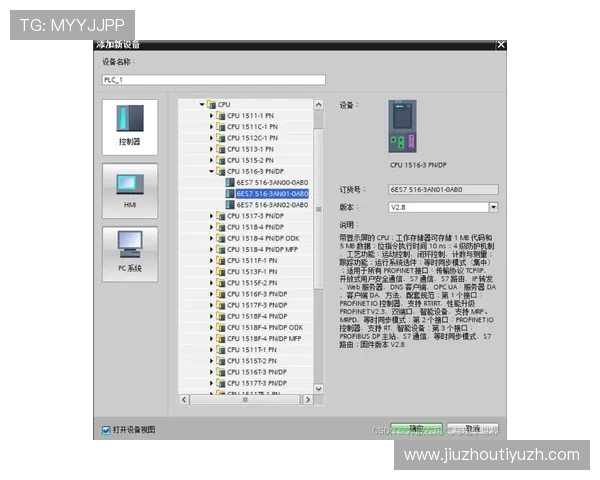The image size is (600, 480).
Task: Click the tree scroll left arrow
Action: click(x=184, y=400)
